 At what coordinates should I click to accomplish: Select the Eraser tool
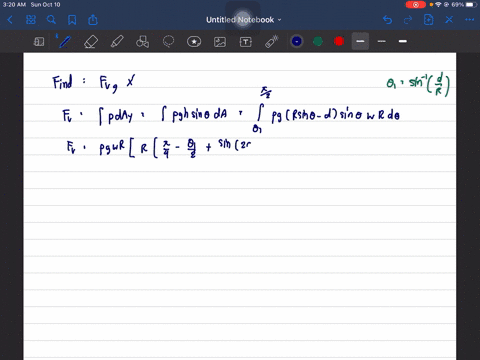point(91,42)
